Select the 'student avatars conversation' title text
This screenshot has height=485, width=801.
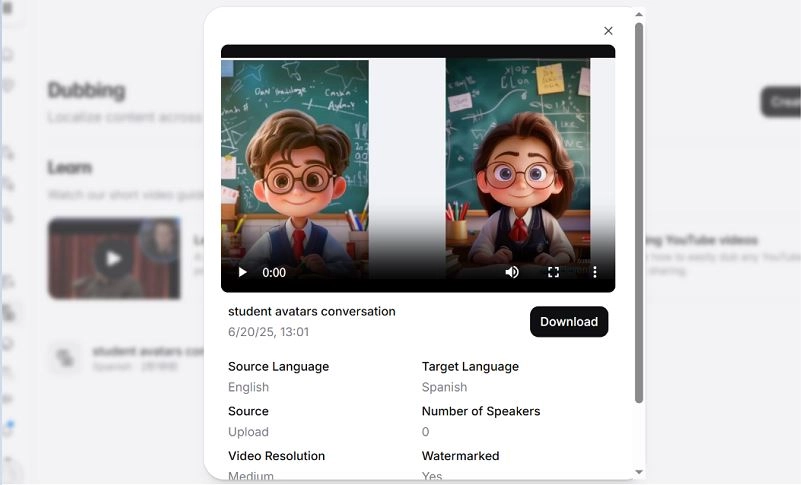(311, 311)
